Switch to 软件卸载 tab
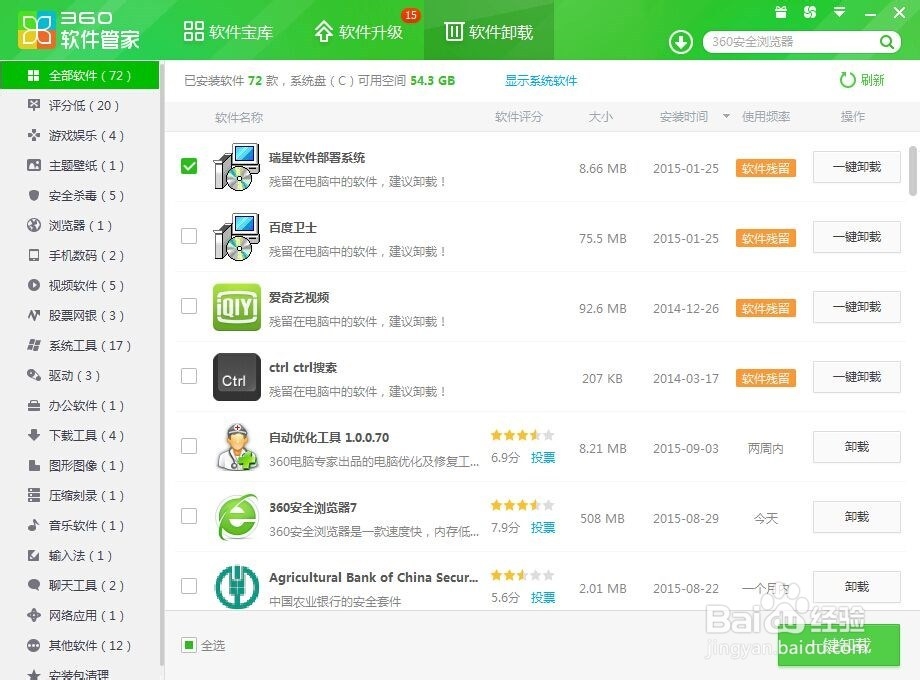The height and width of the screenshot is (680, 920). 488,31
